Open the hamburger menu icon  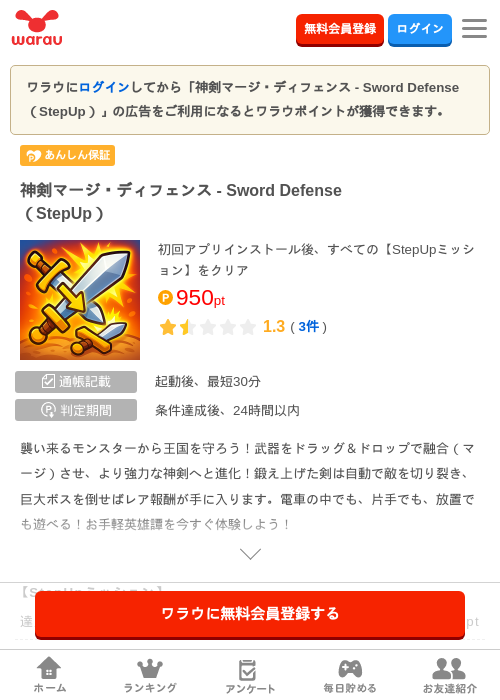click(474, 29)
